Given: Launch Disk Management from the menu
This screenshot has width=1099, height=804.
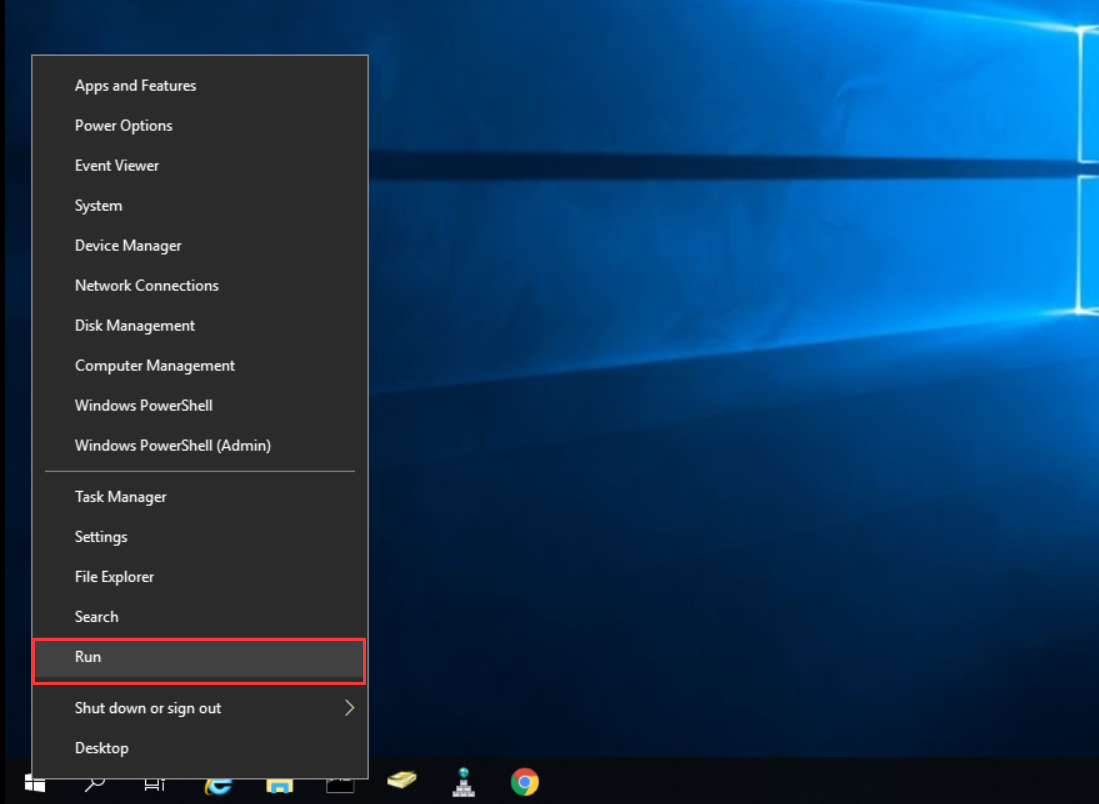Looking at the screenshot, I should tap(134, 326).
